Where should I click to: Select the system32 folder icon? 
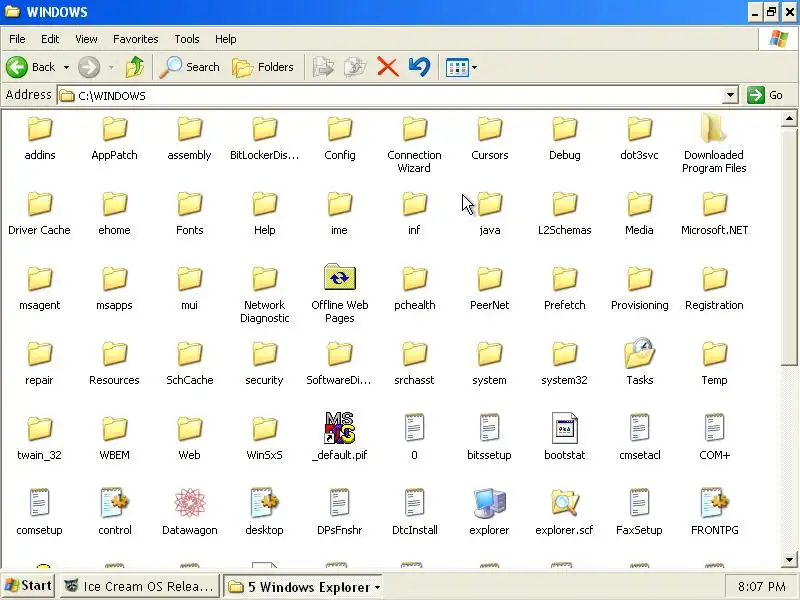pyautogui.click(x=564, y=353)
